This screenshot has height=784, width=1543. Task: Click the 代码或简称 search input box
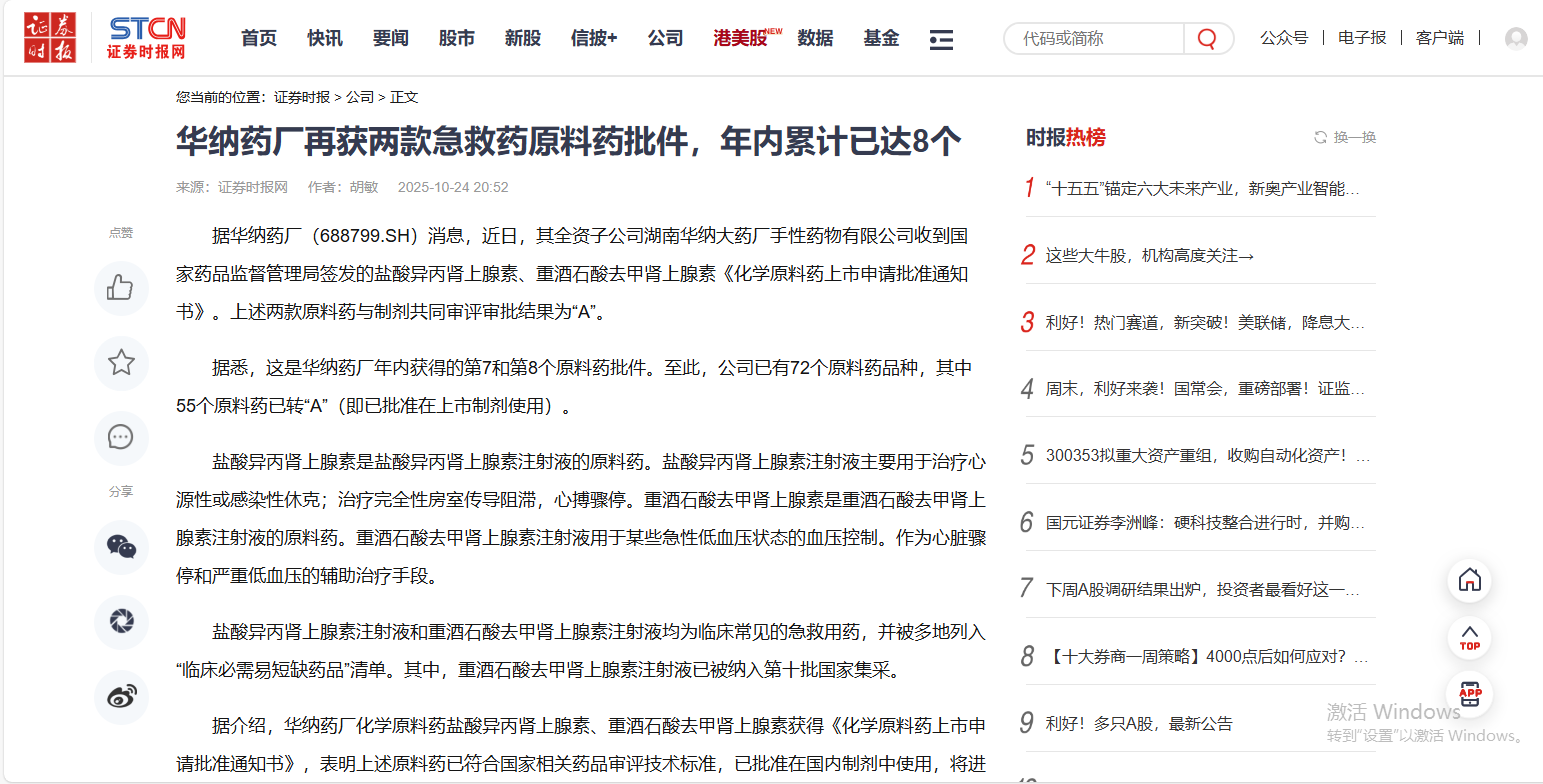[x=1090, y=38]
